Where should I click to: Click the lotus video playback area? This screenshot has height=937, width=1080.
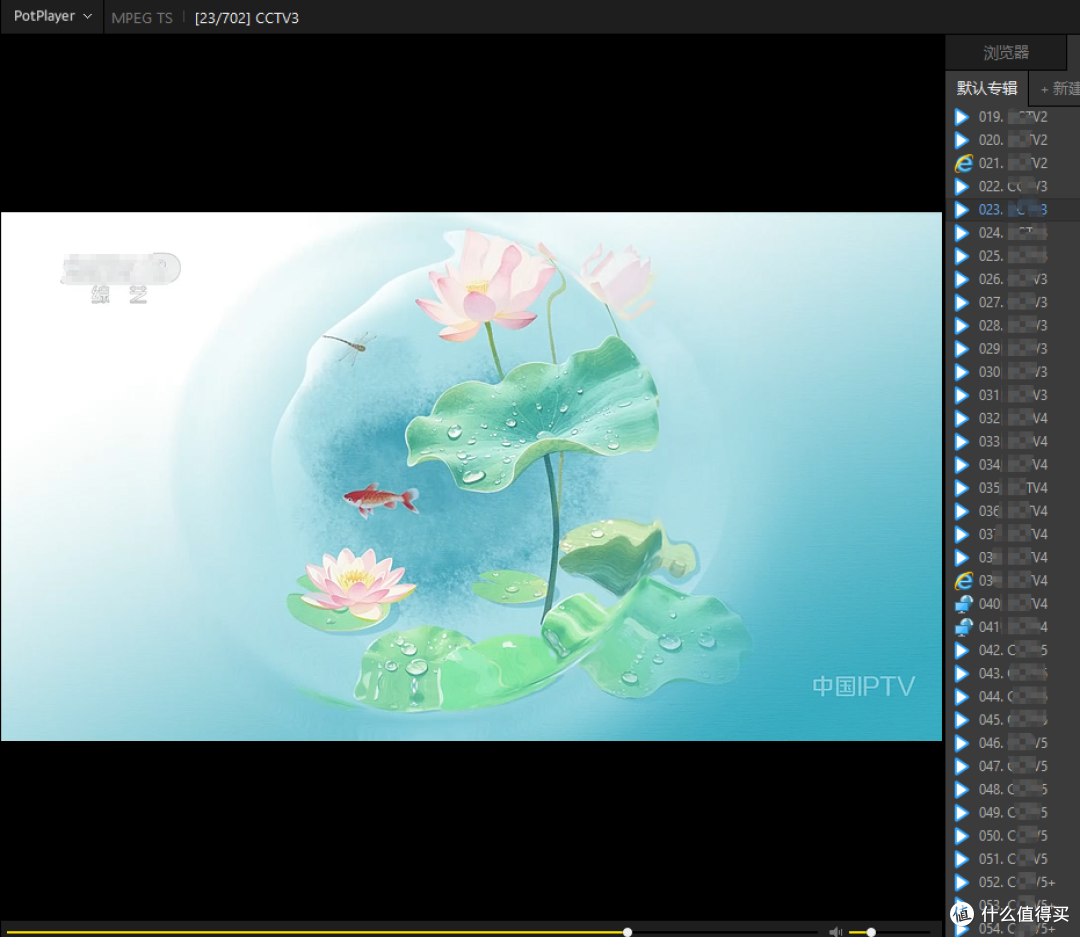coord(471,476)
